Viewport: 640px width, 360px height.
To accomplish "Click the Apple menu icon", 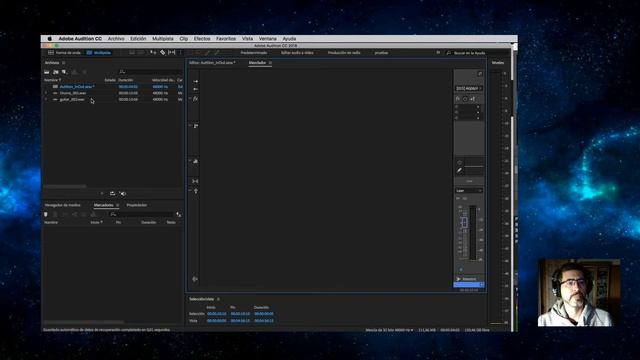I will [49, 39].
